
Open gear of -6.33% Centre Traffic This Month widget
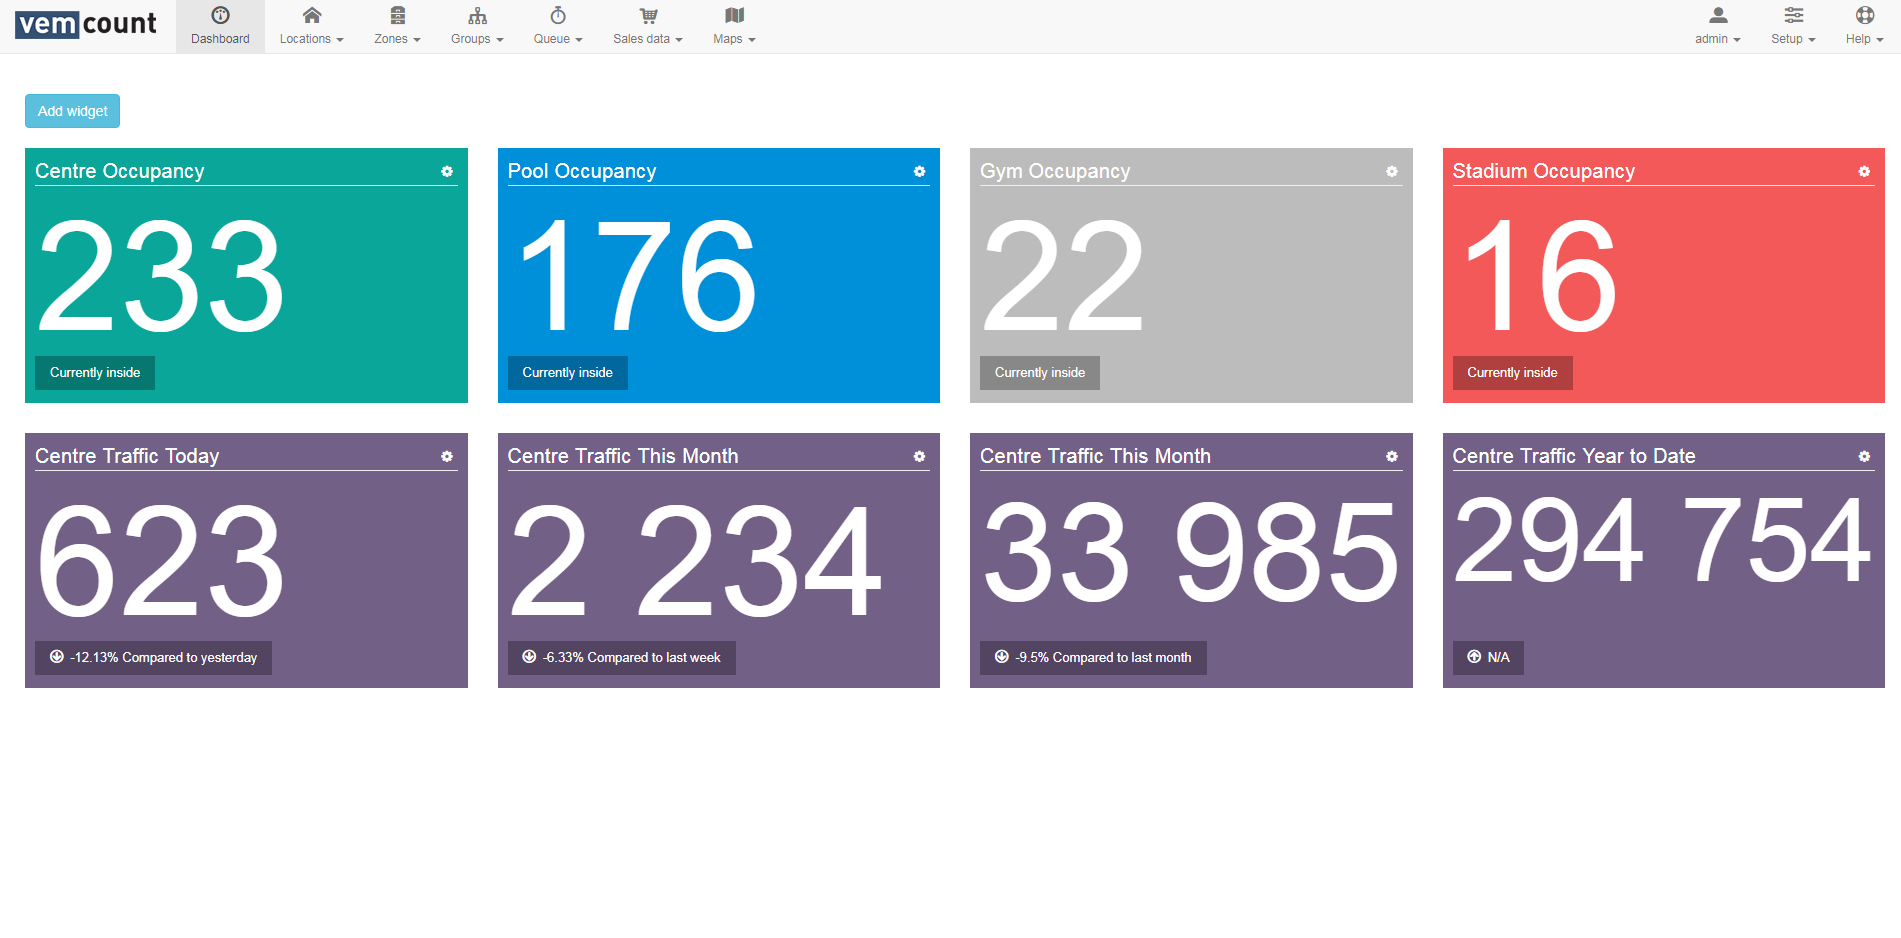(919, 457)
